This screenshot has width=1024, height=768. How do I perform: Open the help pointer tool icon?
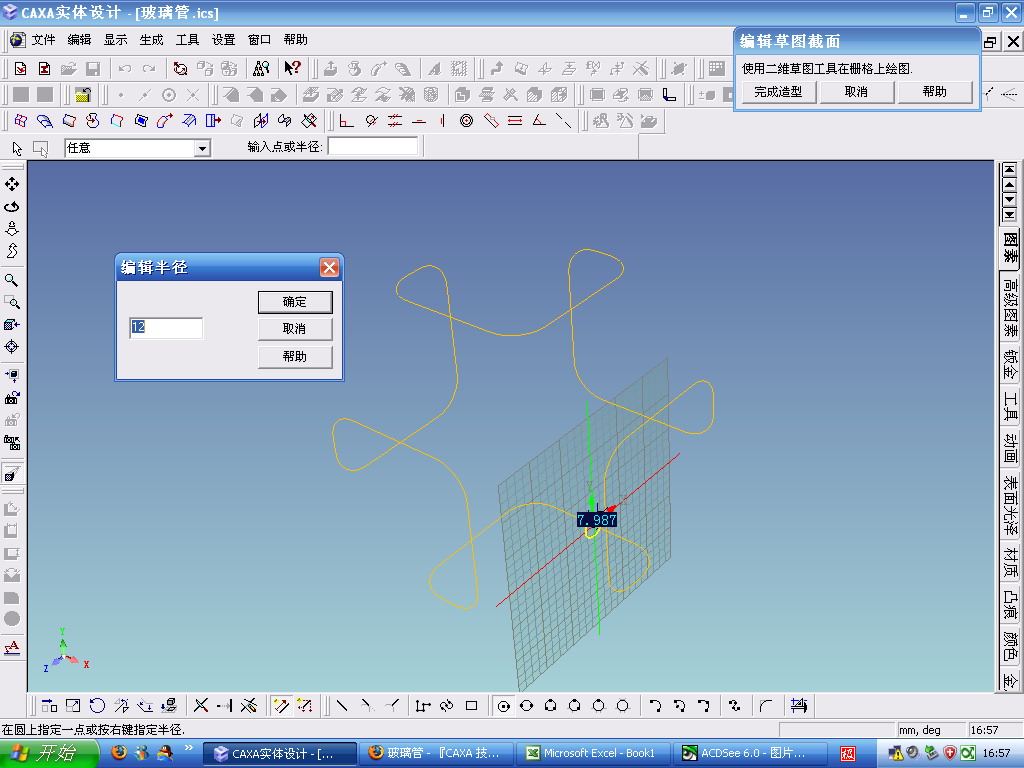tap(292, 68)
